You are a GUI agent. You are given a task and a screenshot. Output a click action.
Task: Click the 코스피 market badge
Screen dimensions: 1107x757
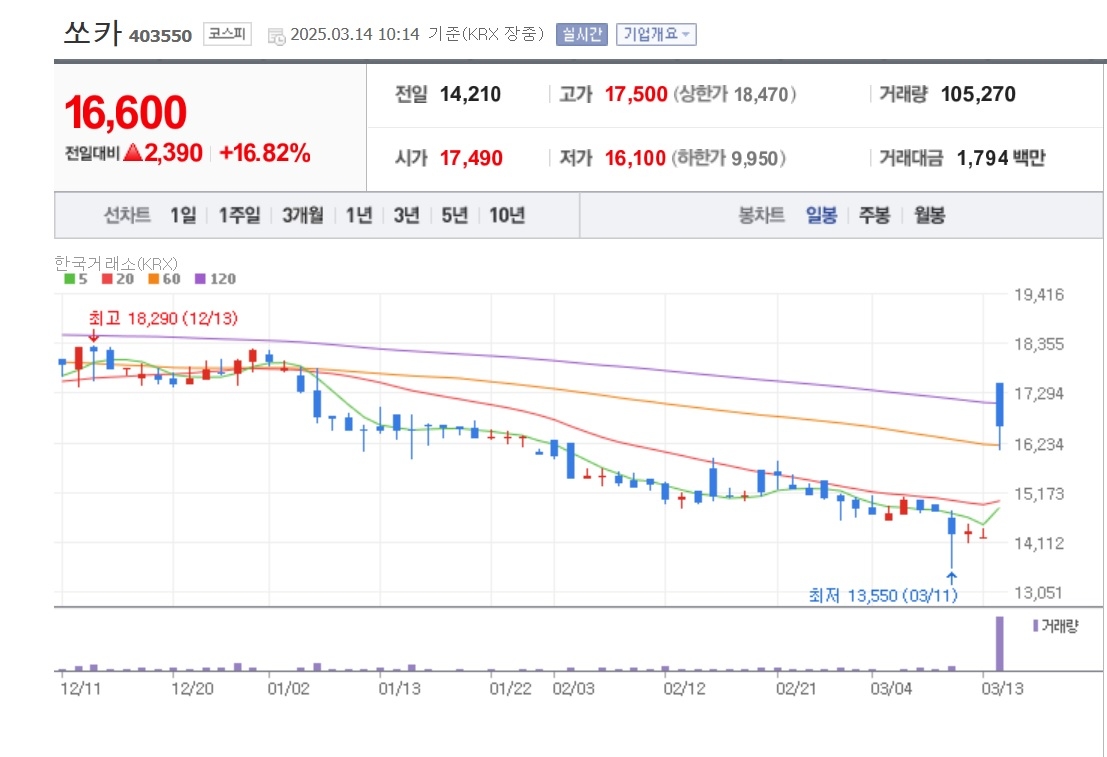point(227,34)
